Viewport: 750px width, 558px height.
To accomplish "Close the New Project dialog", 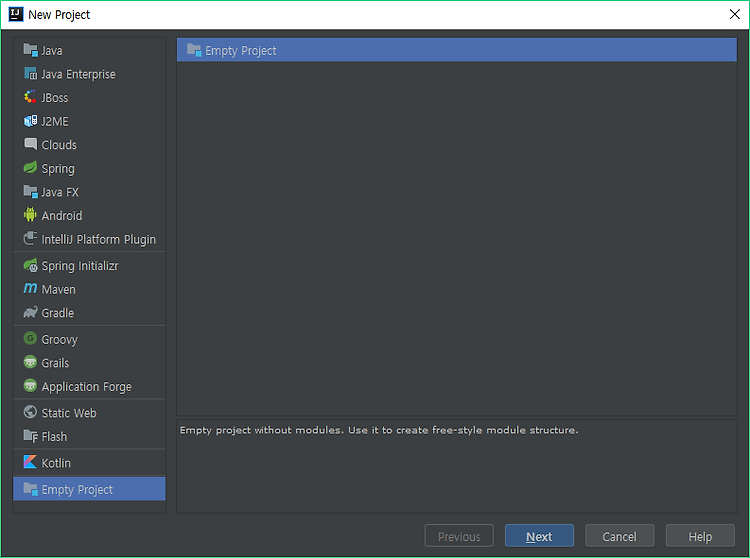I will click(735, 14).
